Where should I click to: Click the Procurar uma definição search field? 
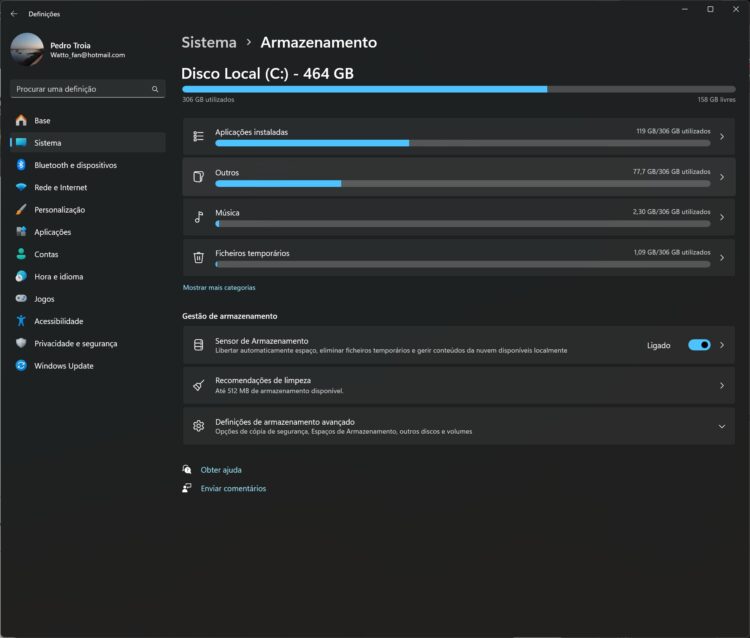click(x=80, y=89)
